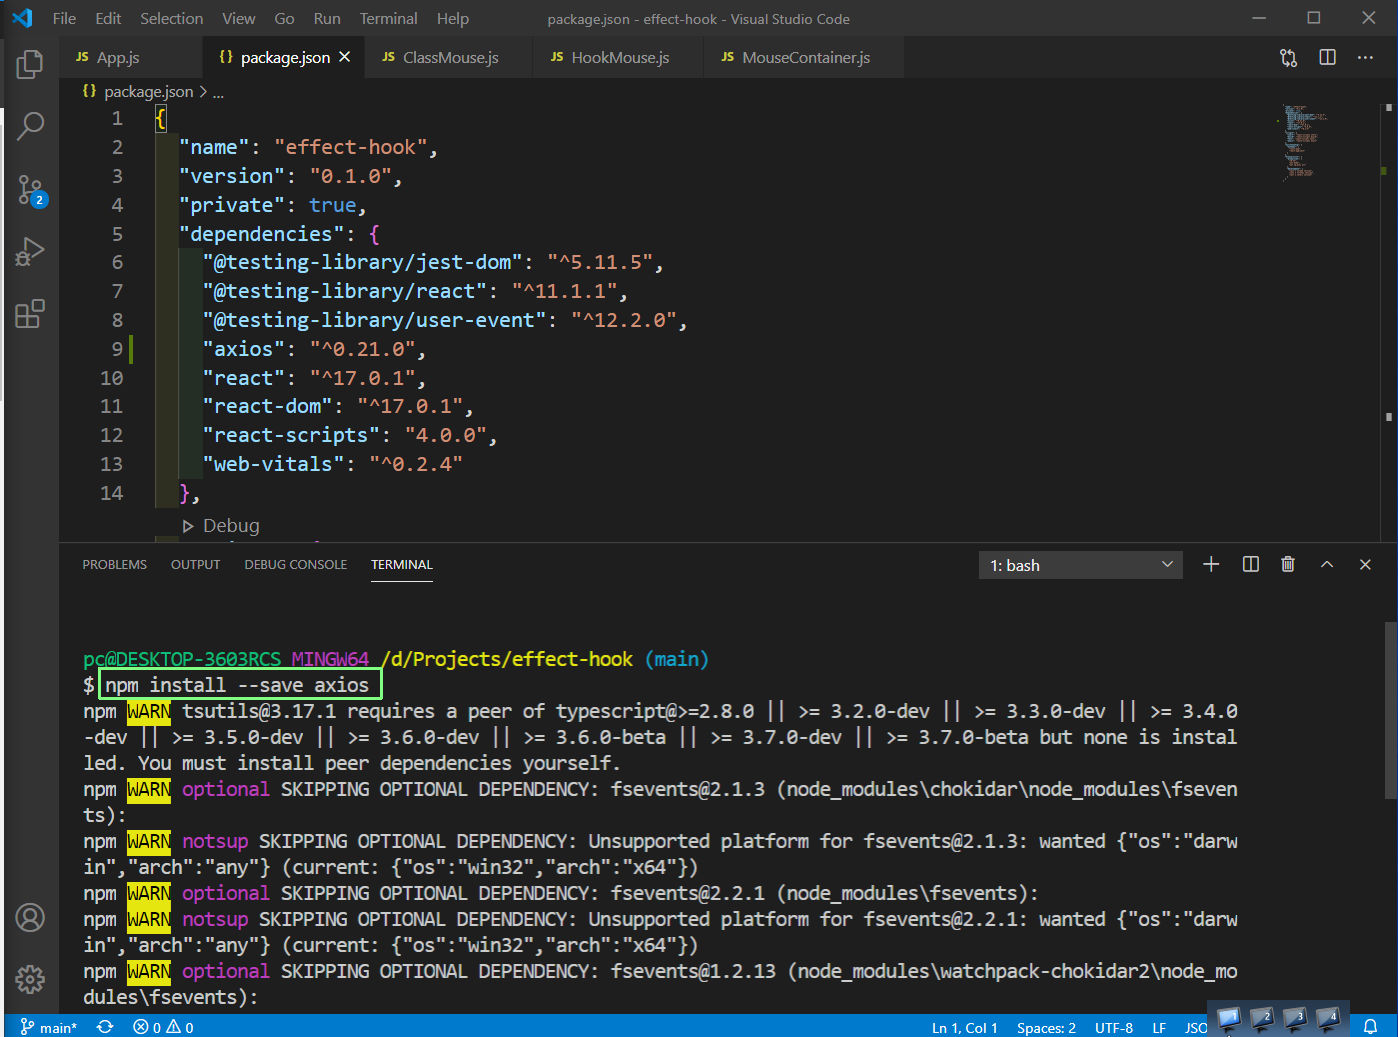The image size is (1398, 1037).
Task: Open the Manage gear icon
Action: (x=30, y=979)
